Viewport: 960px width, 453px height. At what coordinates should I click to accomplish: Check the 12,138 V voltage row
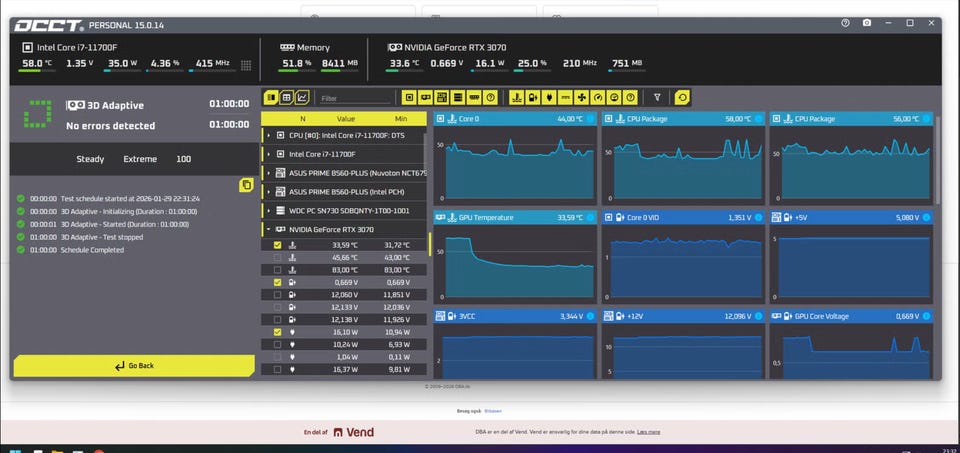(x=277, y=320)
